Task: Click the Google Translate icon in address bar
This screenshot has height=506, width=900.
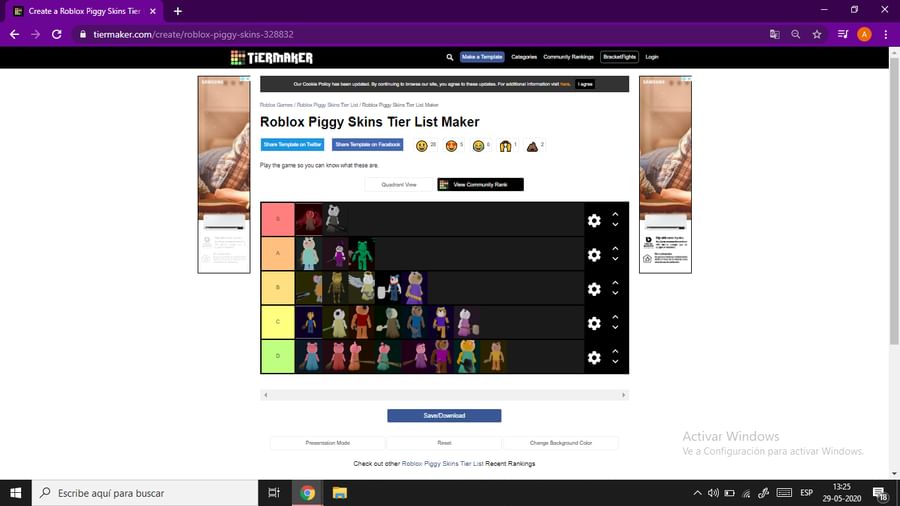Action: tap(774, 34)
